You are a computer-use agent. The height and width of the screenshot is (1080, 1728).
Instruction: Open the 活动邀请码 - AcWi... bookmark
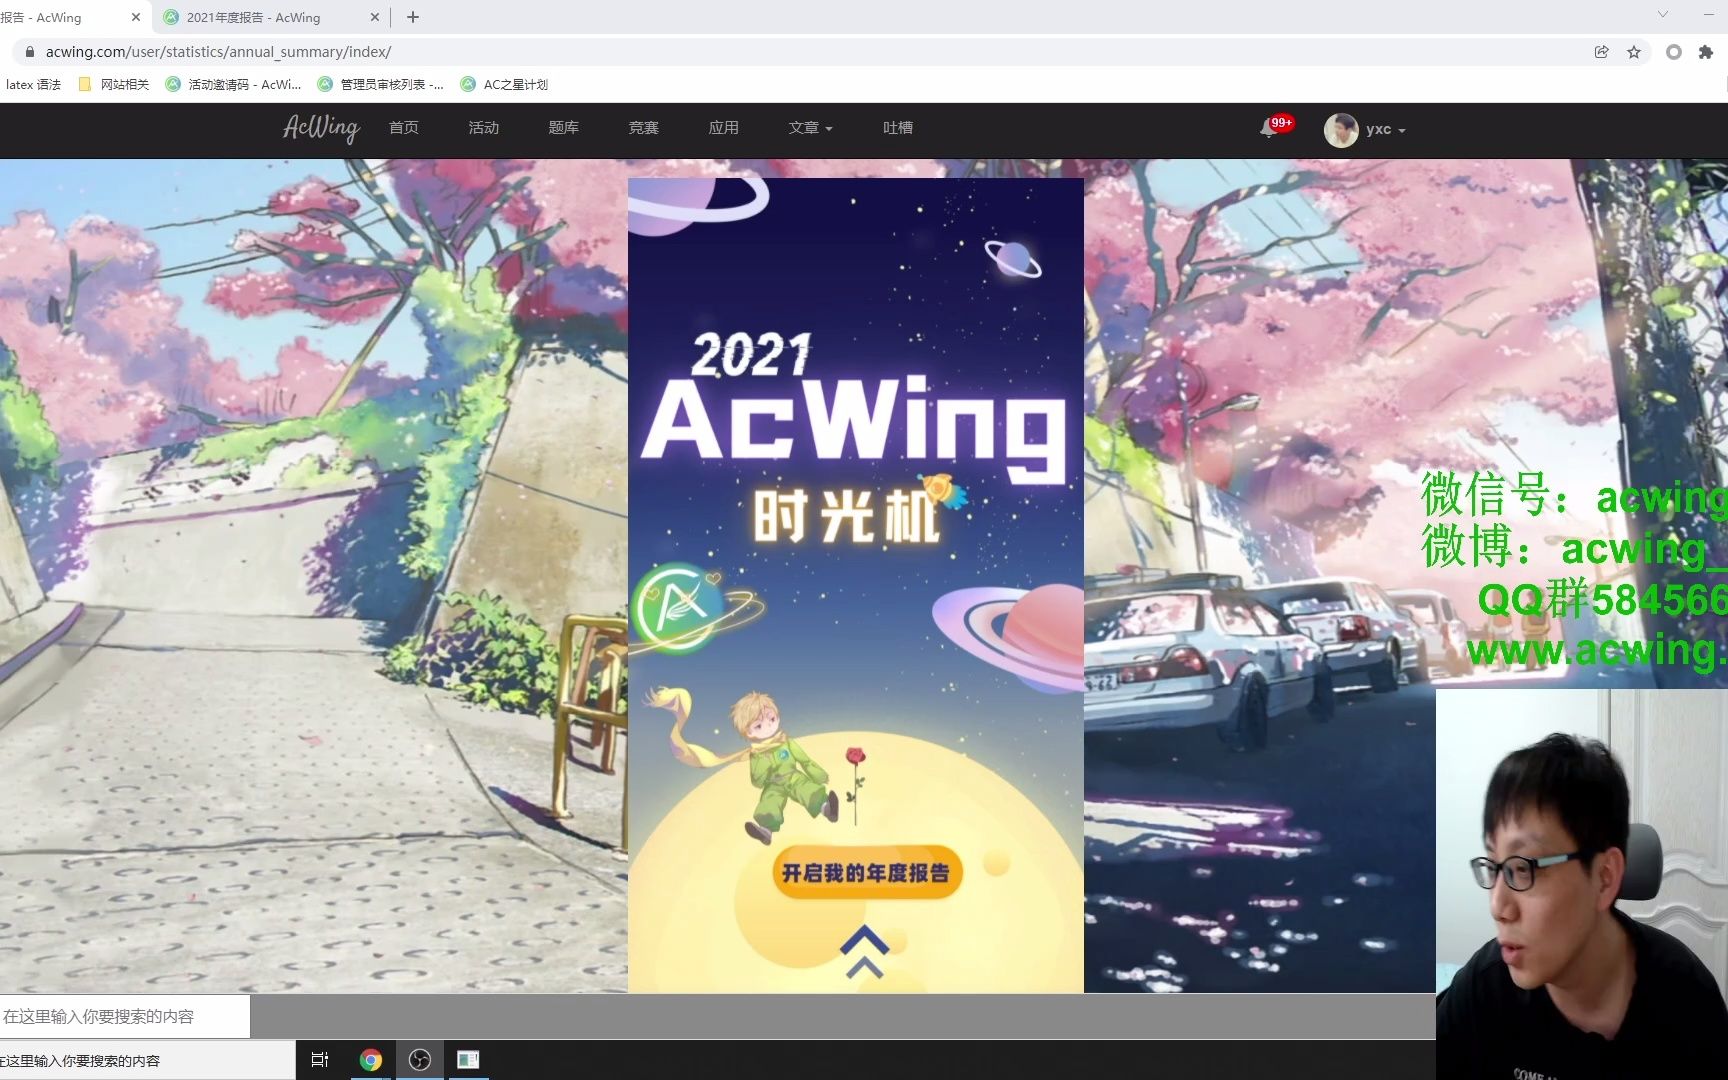coord(233,85)
